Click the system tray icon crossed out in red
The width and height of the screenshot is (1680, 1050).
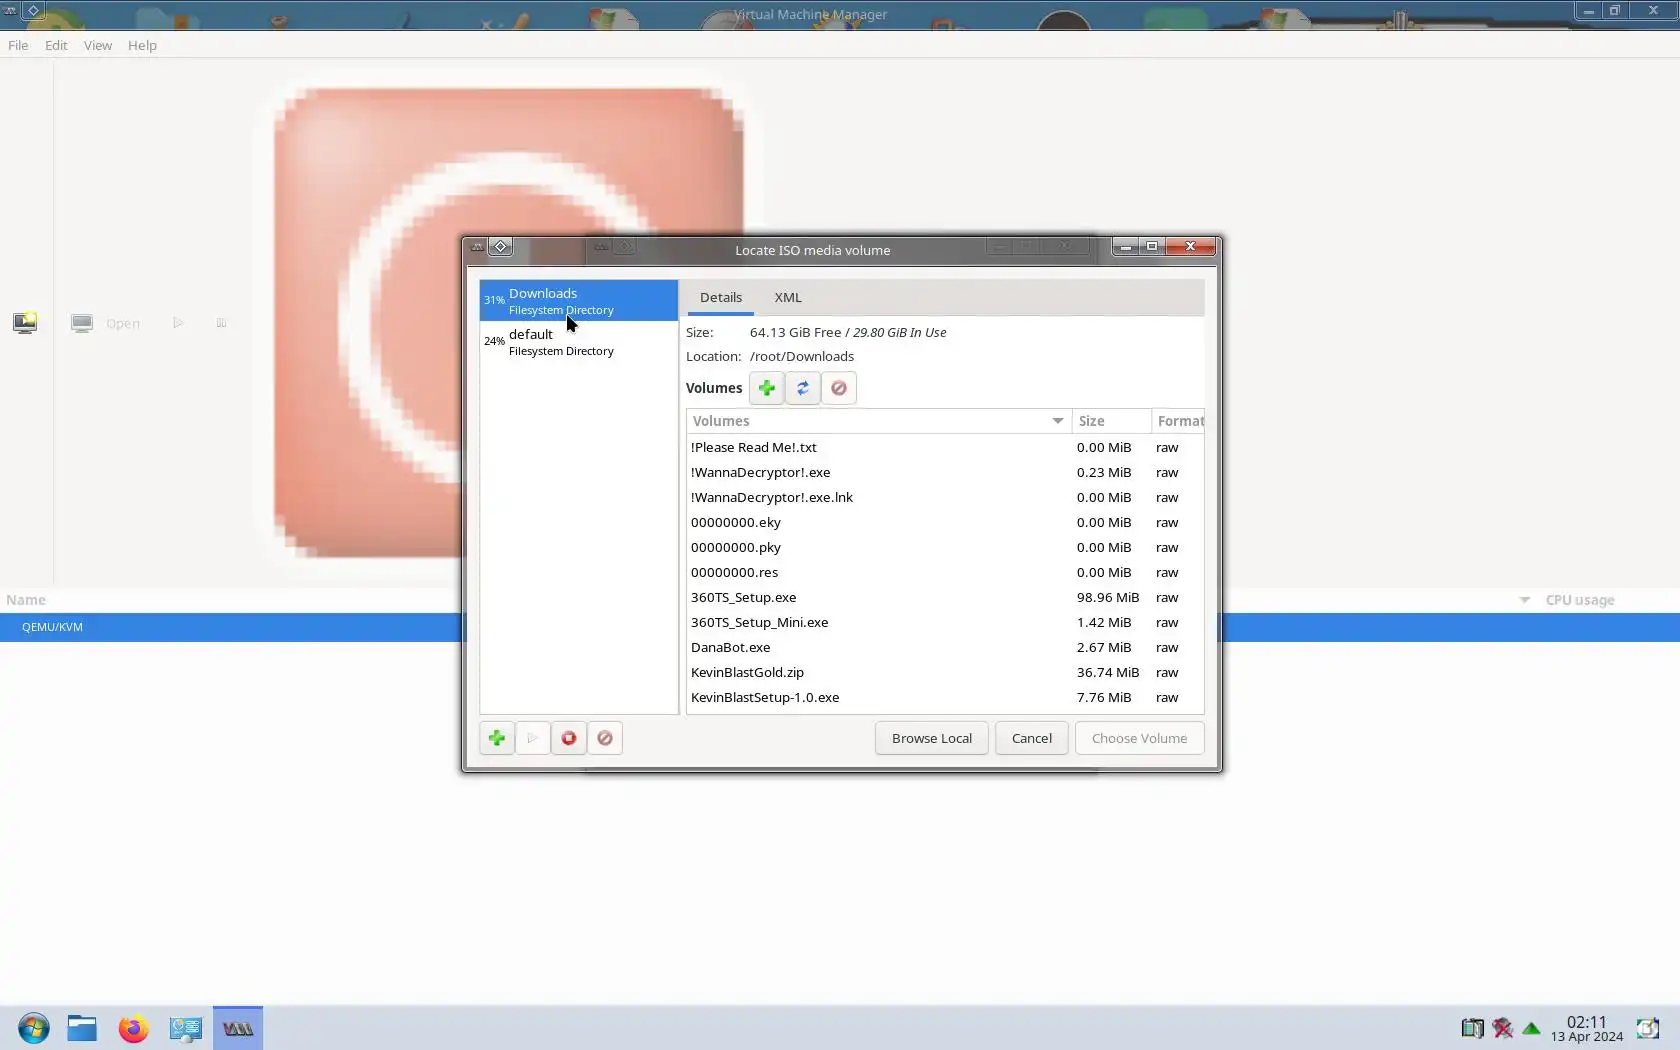coord(1502,1028)
